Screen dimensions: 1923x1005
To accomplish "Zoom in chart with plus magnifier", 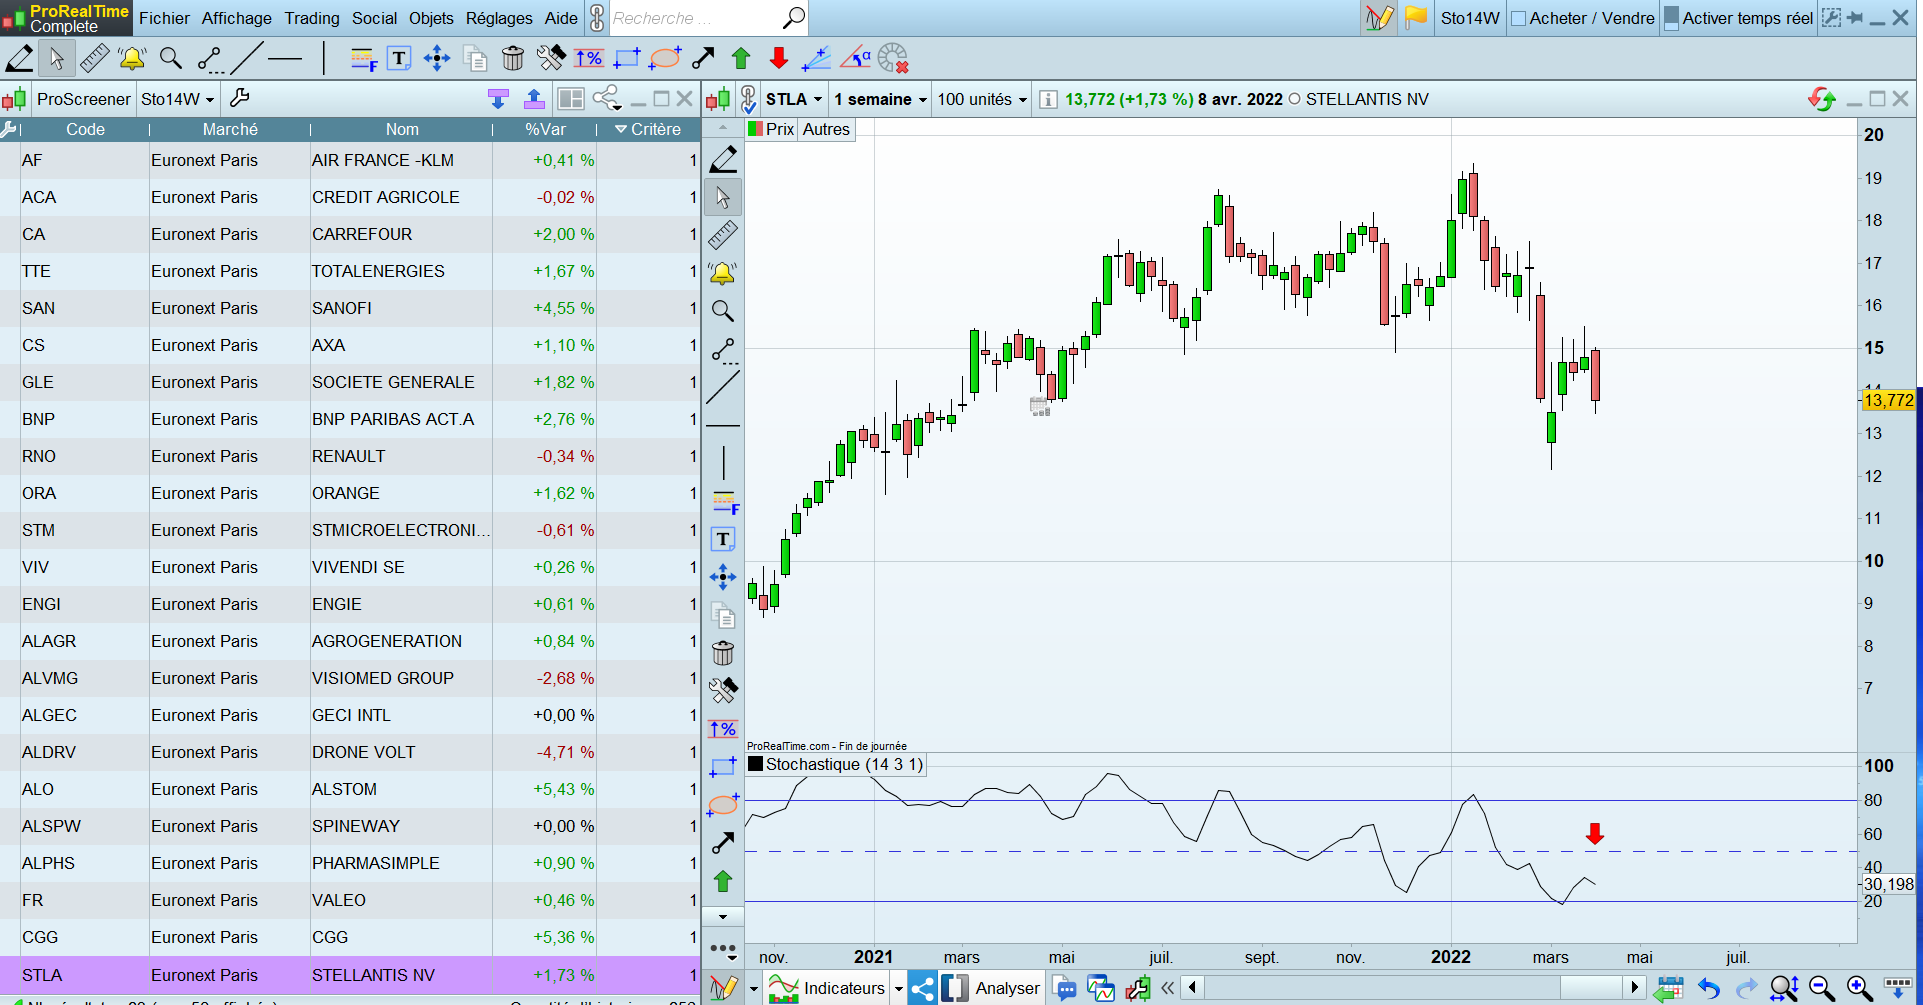I will [1860, 989].
